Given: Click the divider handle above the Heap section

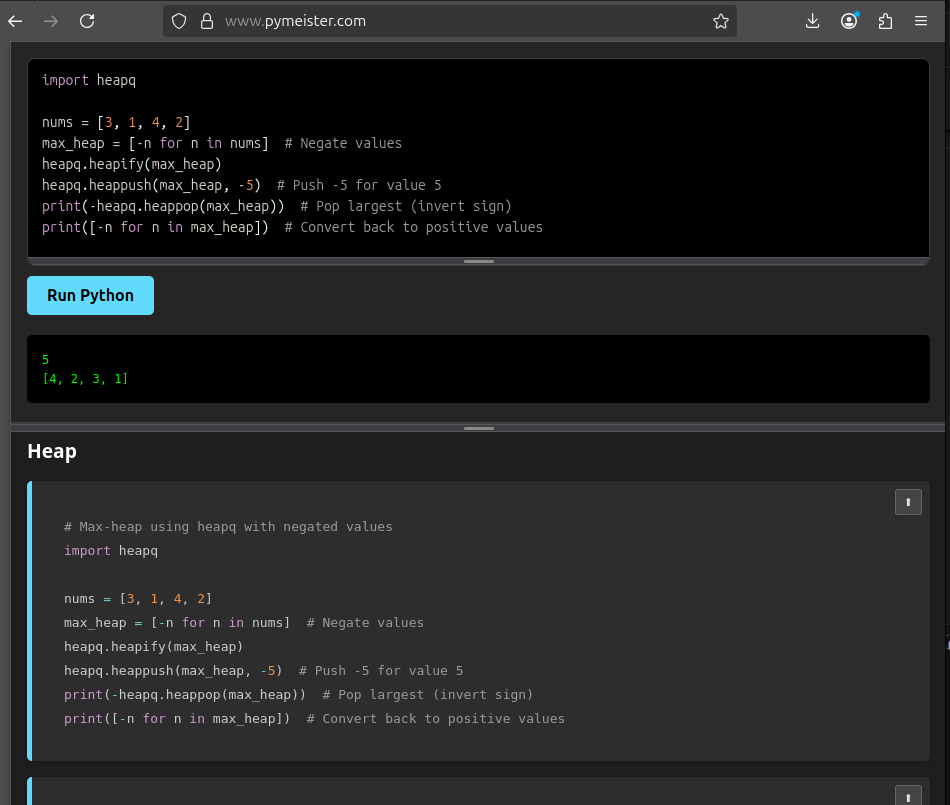Looking at the screenshot, I should [x=478, y=428].
